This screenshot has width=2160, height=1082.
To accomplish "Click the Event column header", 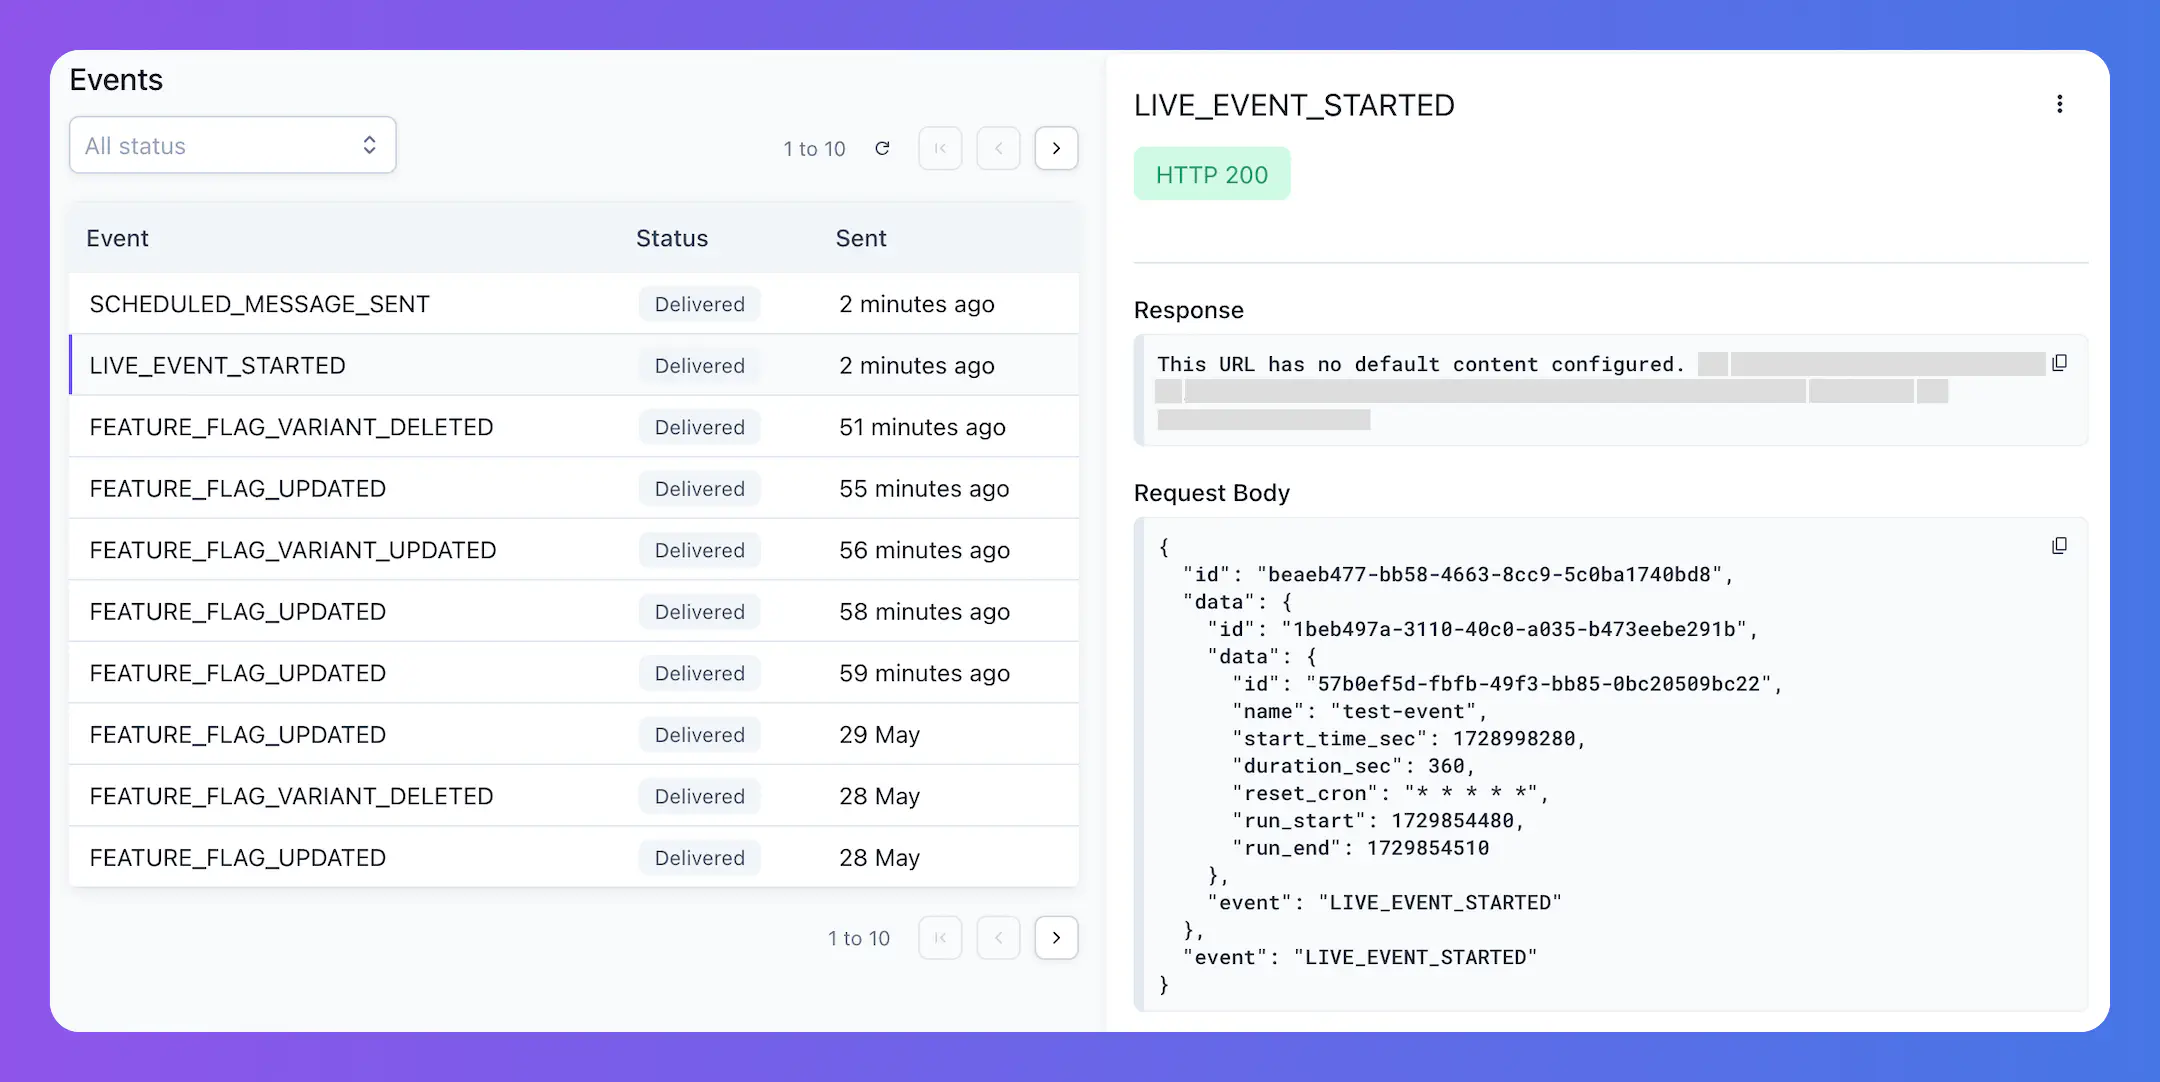I will pos(118,237).
